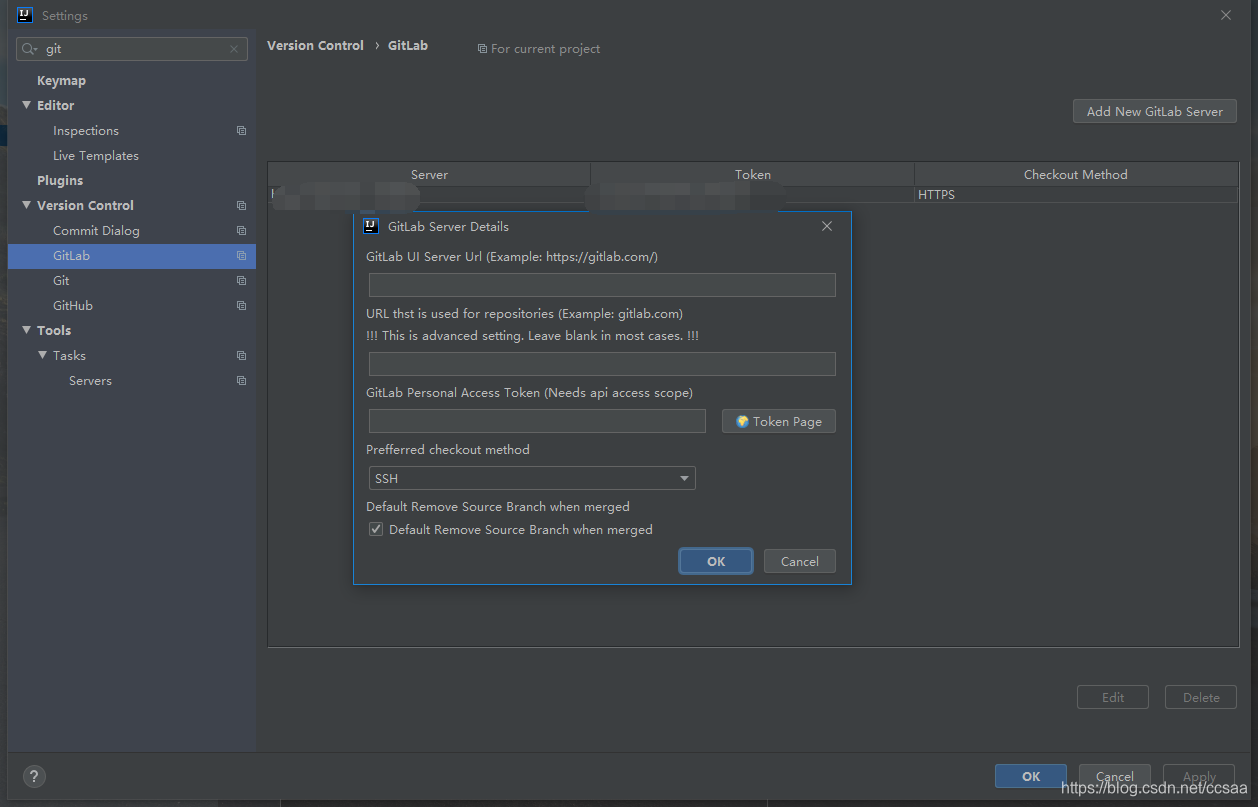1258x807 pixels.
Task: Open Inspections settings page
Action: click(86, 131)
